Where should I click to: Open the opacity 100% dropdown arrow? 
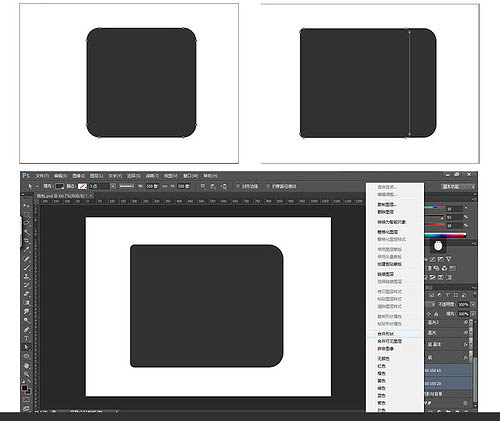coord(473,304)
